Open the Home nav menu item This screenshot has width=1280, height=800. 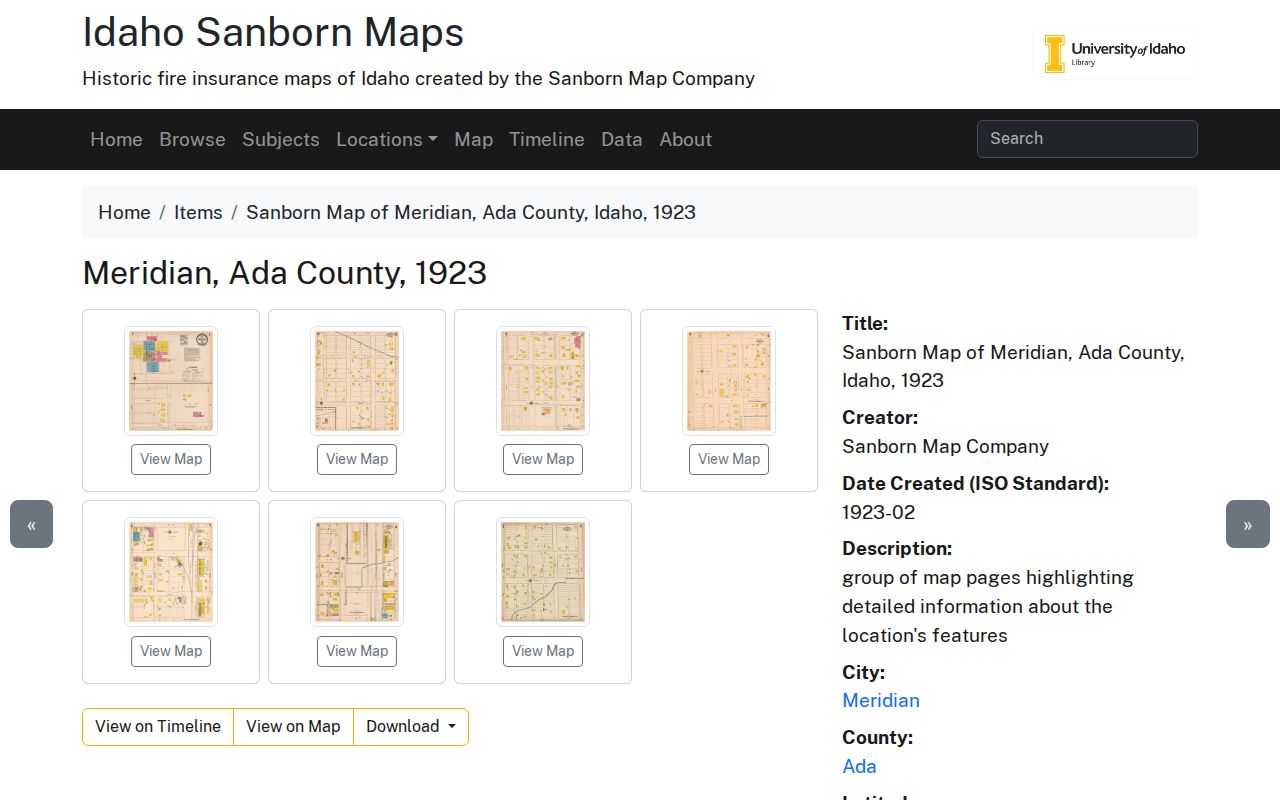coord(116,139)
